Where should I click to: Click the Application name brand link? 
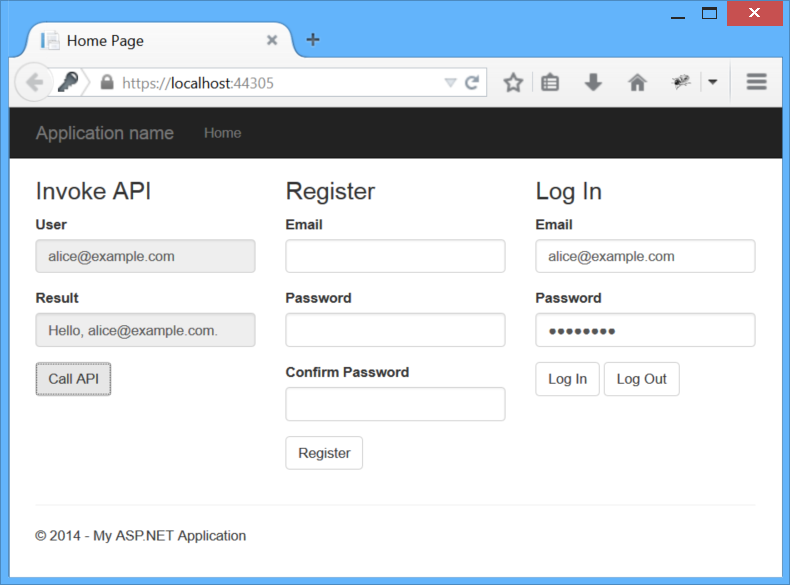105,133
